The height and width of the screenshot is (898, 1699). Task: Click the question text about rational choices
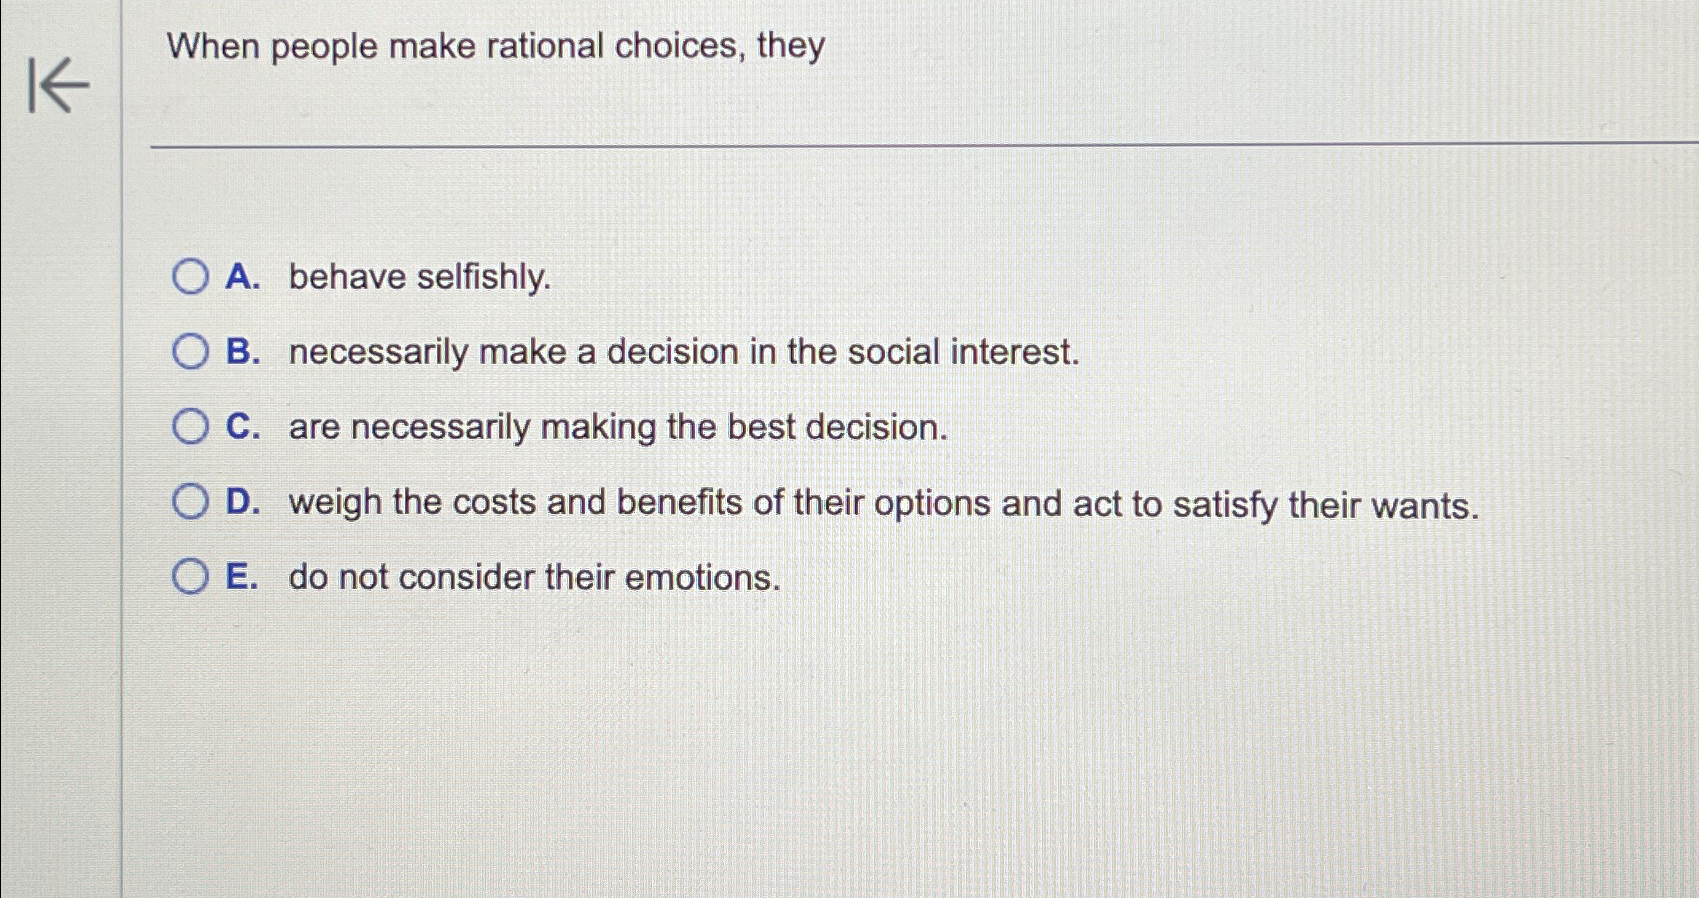tap(496, 46)
